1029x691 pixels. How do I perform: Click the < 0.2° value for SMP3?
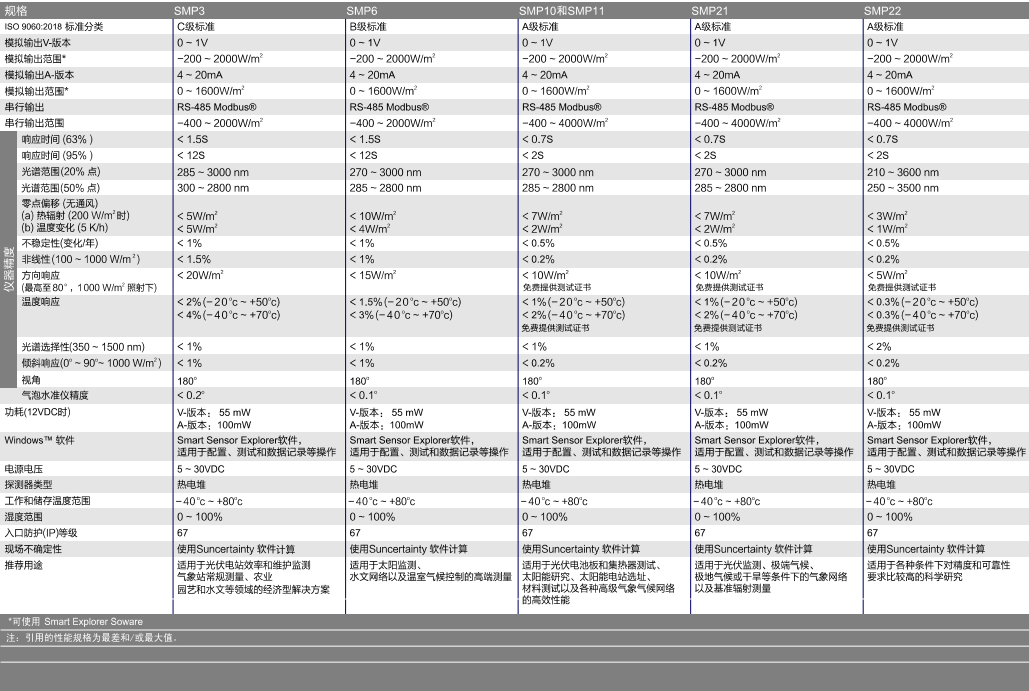[190, 395]
